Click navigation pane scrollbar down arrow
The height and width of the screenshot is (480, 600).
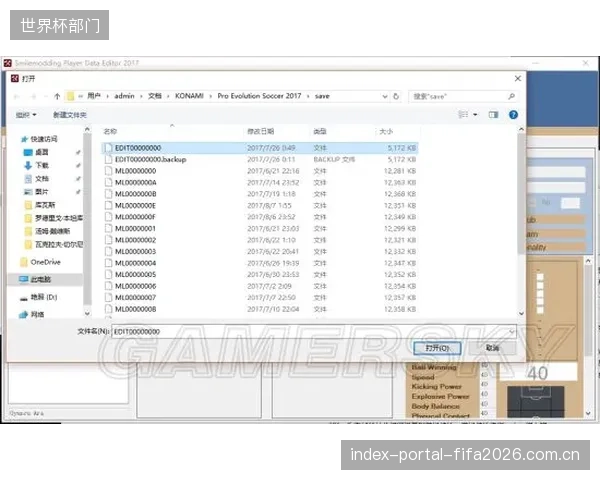(x=87, y=313)
